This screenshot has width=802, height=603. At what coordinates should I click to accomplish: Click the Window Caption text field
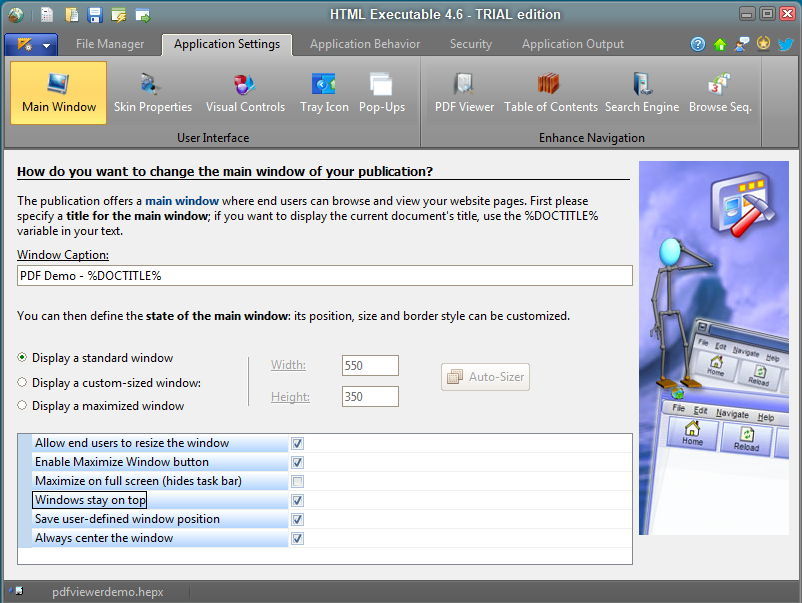click(x=325, y=276)
